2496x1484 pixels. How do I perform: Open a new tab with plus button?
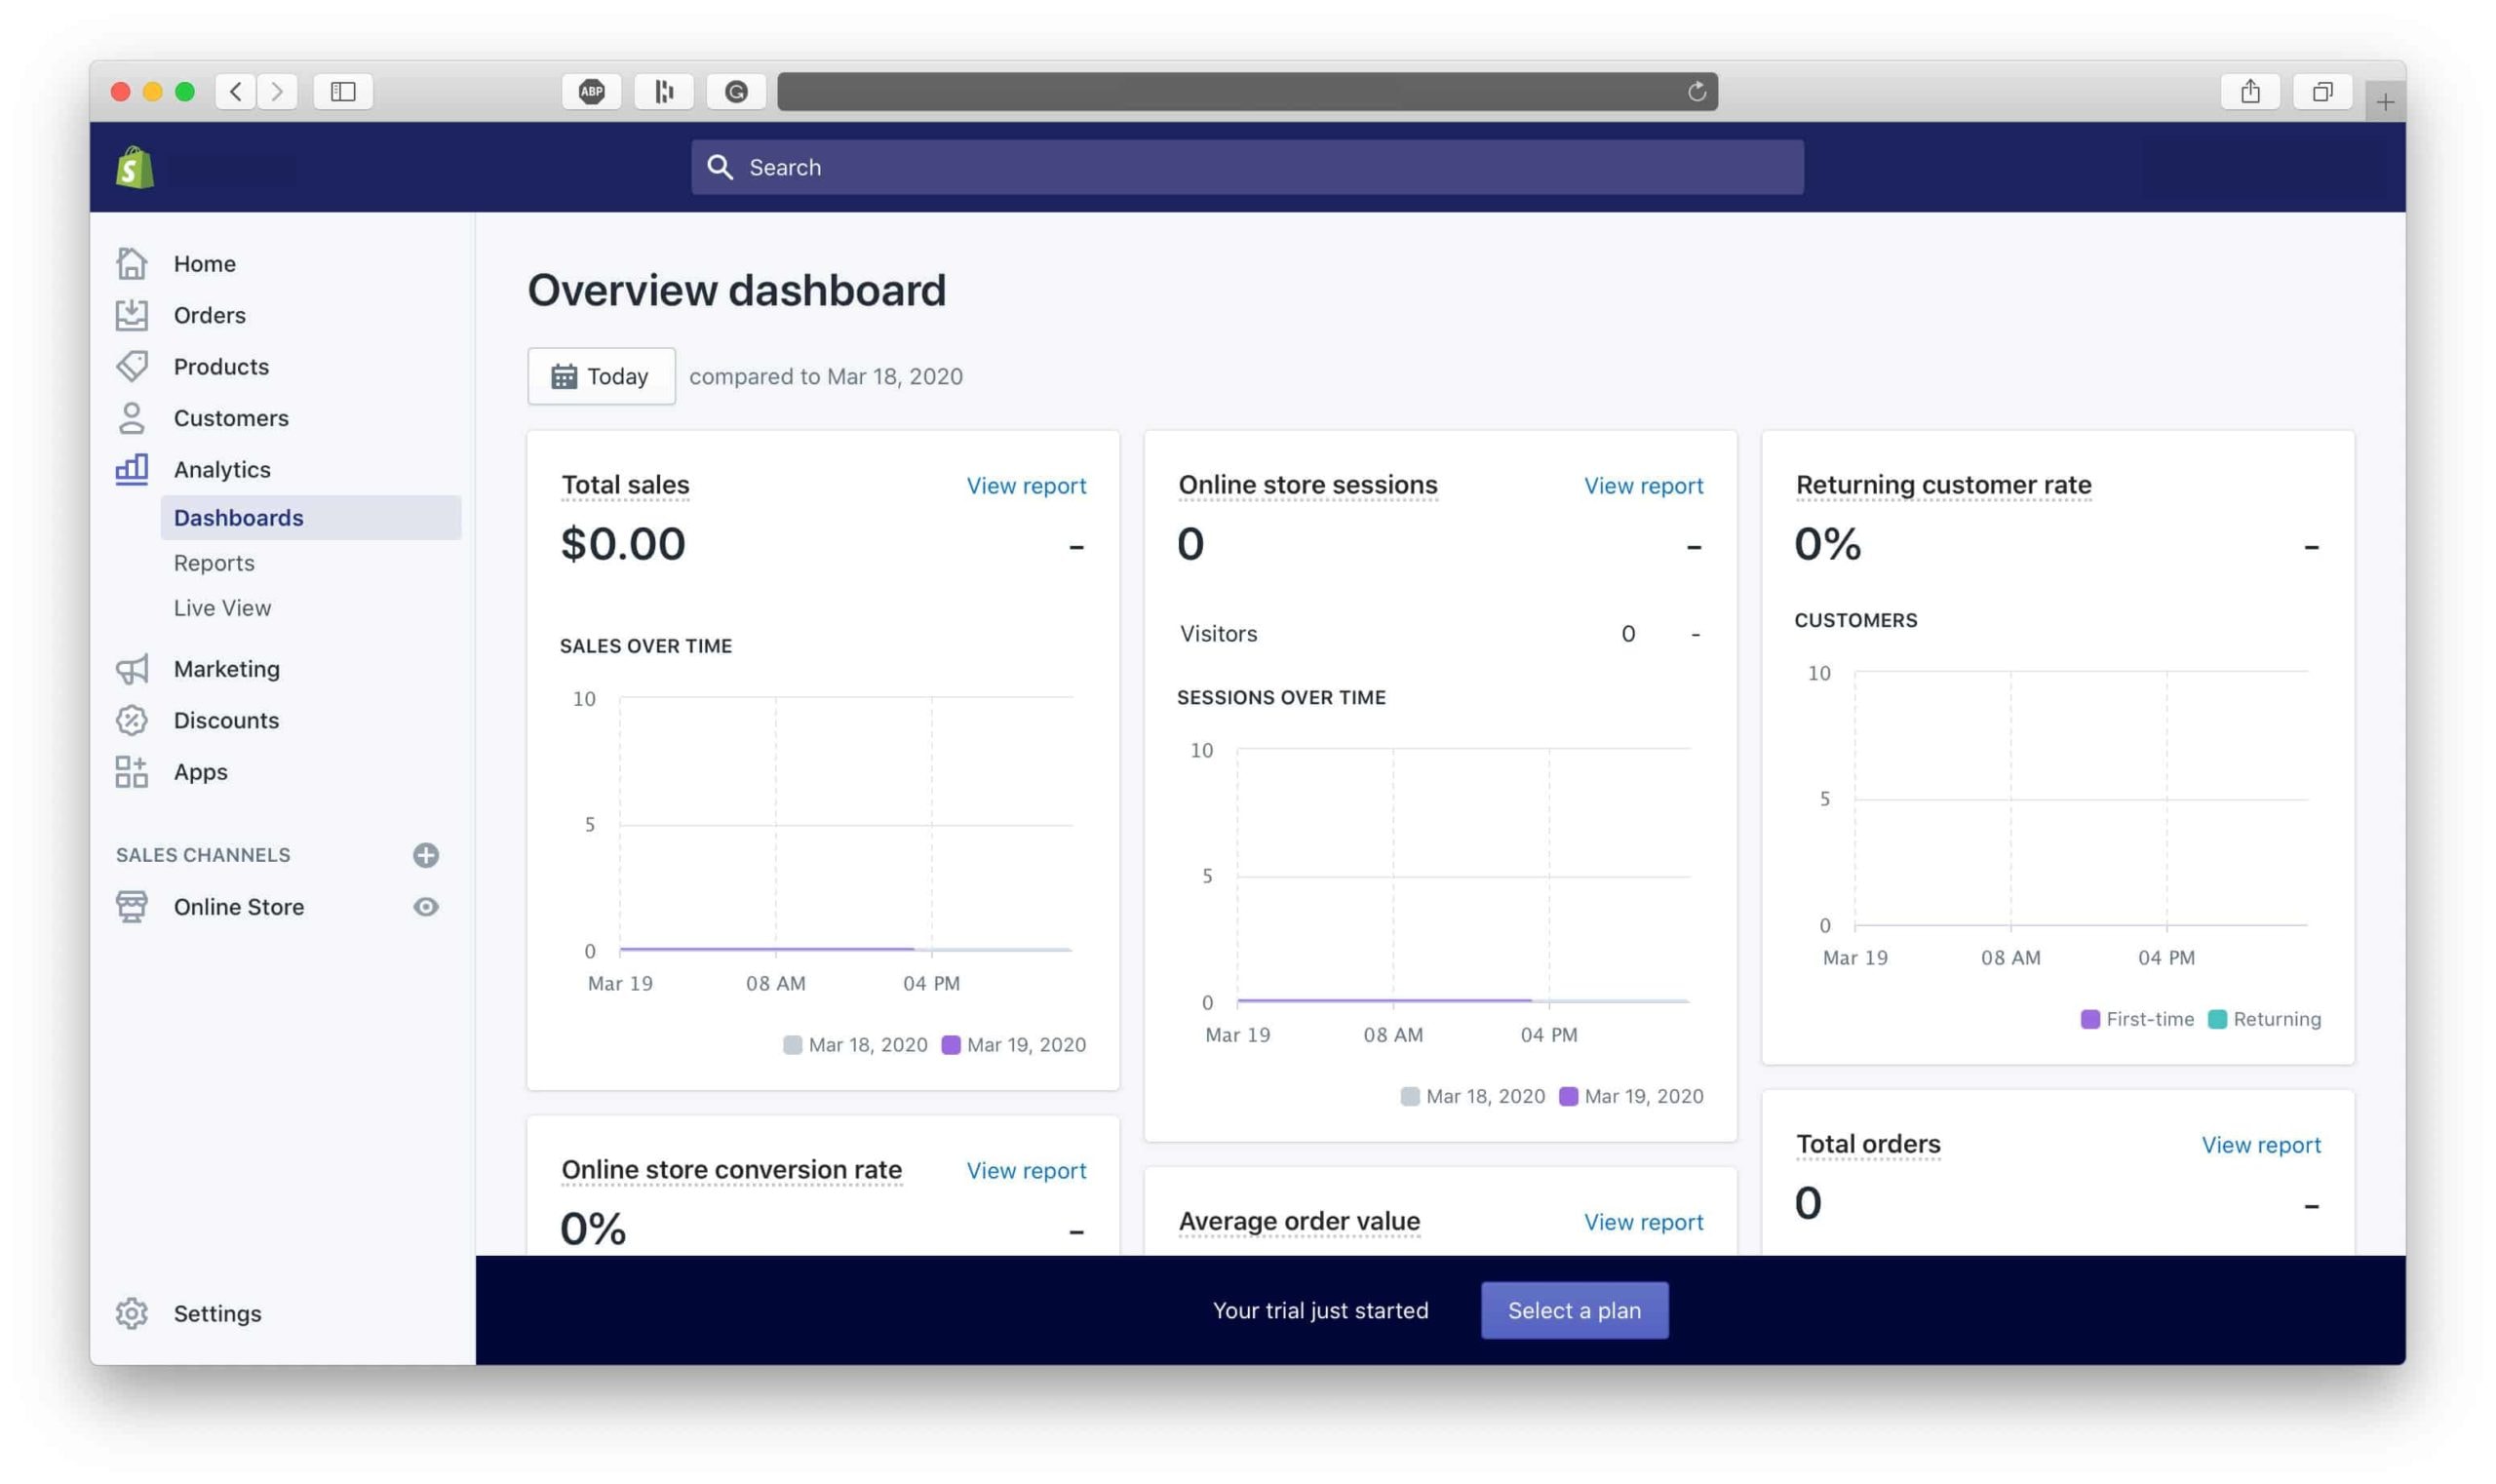2385,102
